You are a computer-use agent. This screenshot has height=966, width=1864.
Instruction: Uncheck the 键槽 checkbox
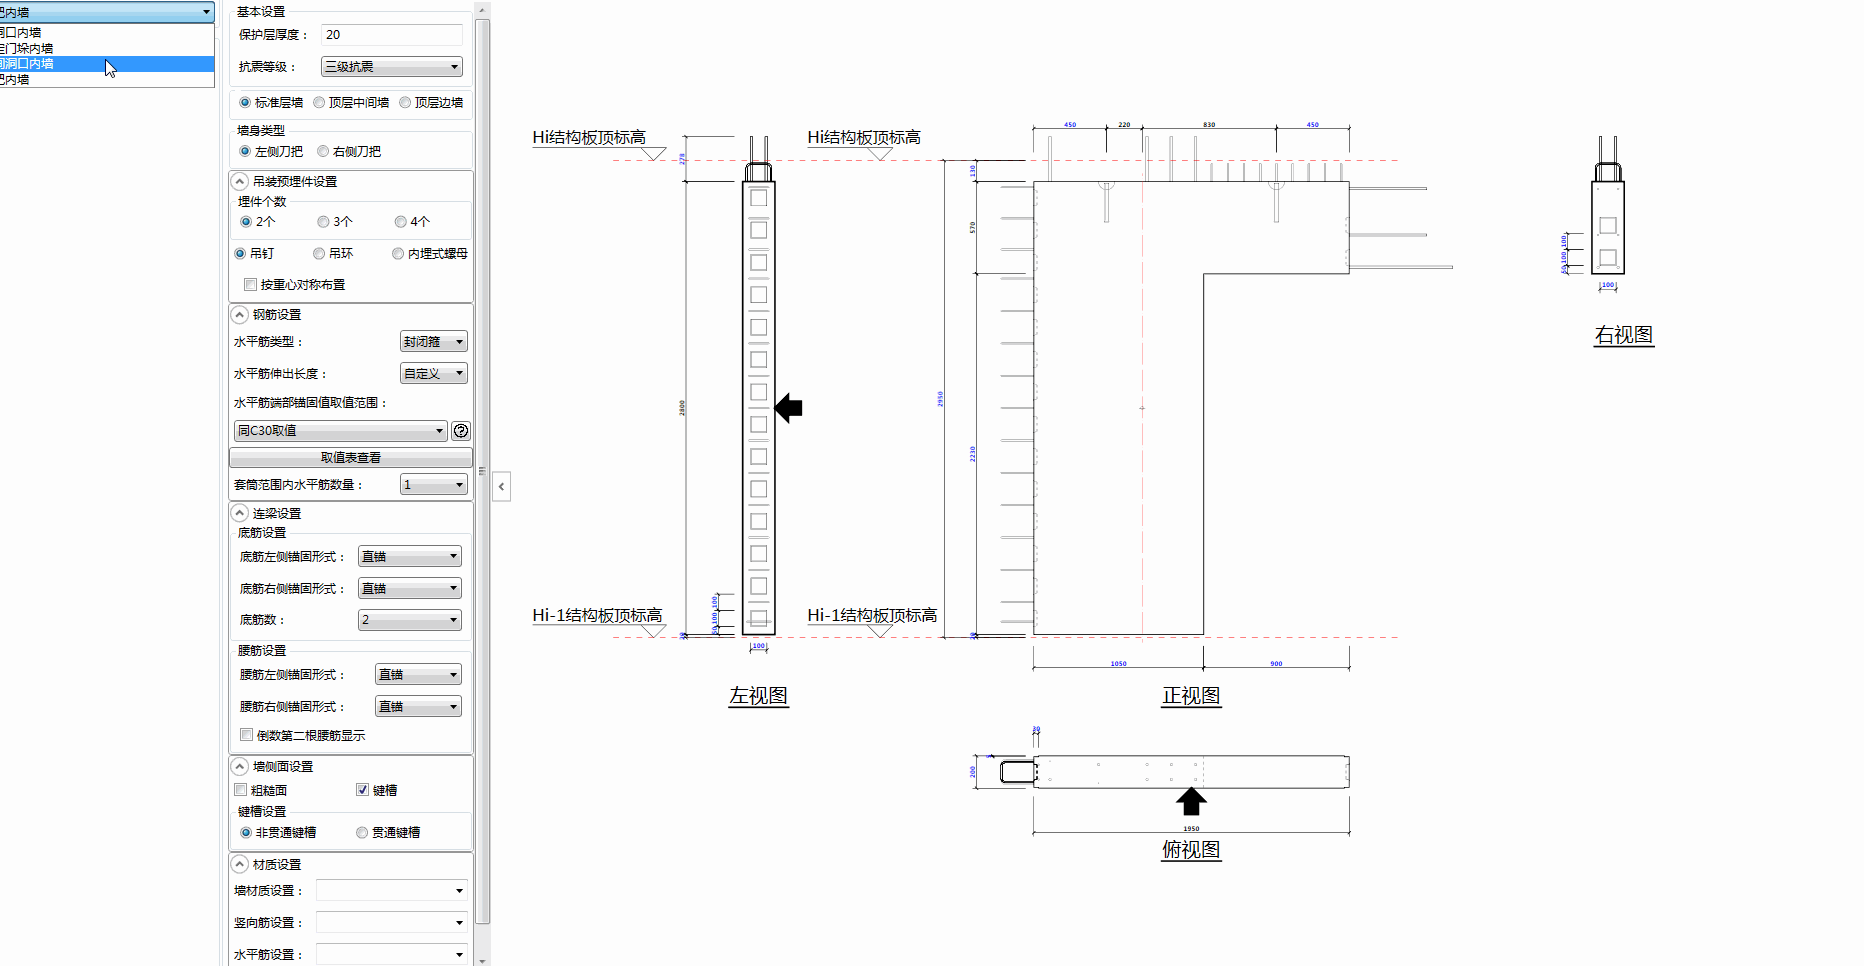363,790
